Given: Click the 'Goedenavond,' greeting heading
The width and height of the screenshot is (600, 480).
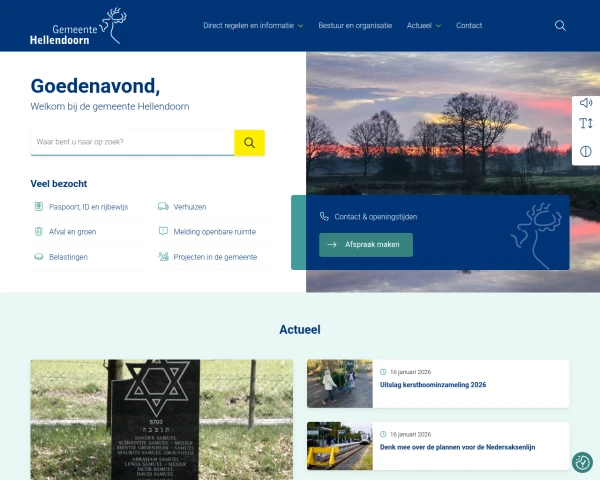Looking at the screenshot, I should 95,86.
